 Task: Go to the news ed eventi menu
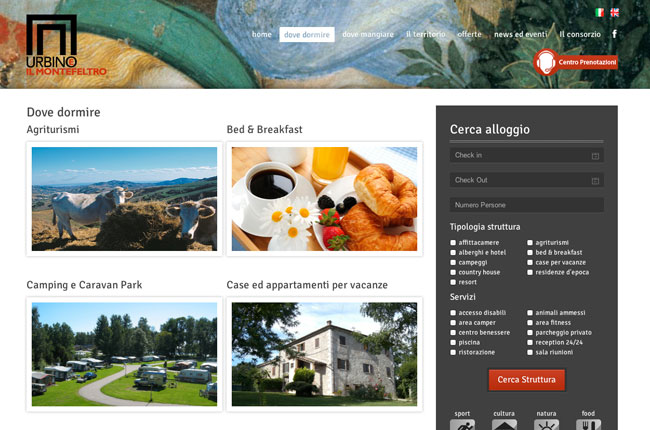point(520,34)
